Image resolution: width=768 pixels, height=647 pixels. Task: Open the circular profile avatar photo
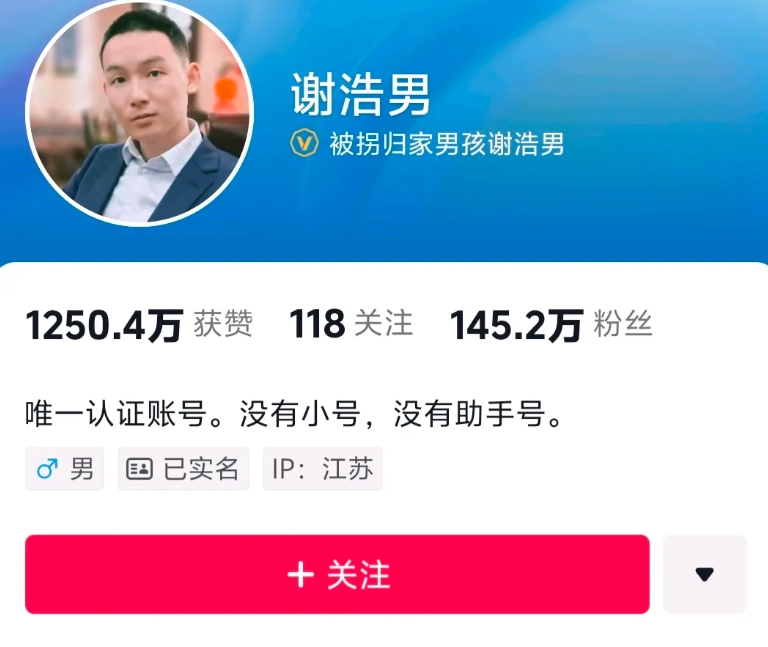[140, 113]
